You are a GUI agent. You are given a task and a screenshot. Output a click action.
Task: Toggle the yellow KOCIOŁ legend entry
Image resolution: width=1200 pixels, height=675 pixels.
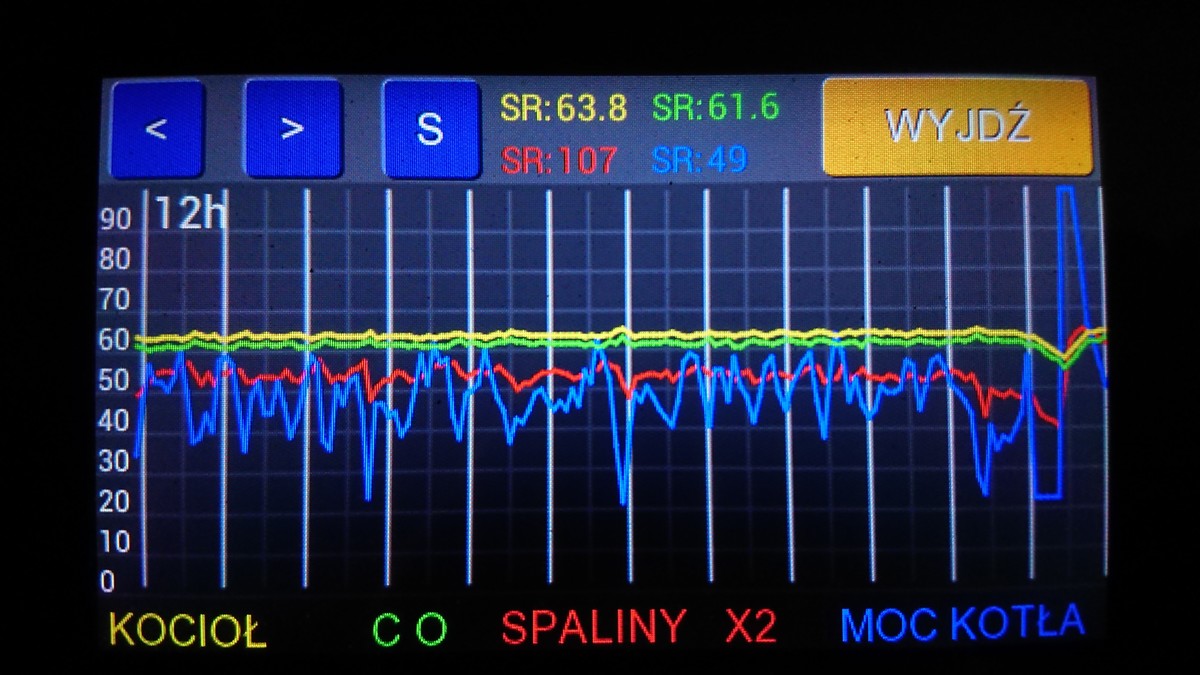pos(188,629)
